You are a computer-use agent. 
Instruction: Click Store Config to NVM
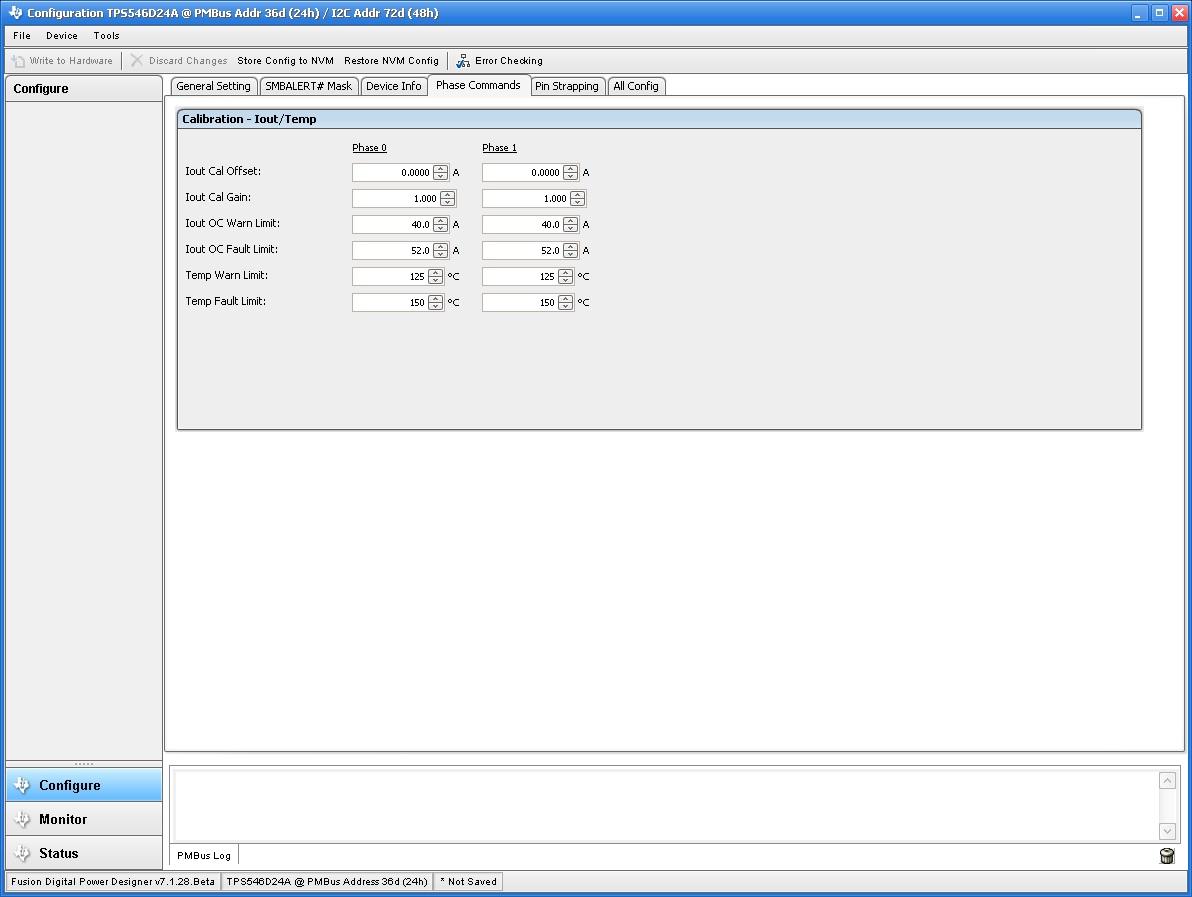click(285, 60)
